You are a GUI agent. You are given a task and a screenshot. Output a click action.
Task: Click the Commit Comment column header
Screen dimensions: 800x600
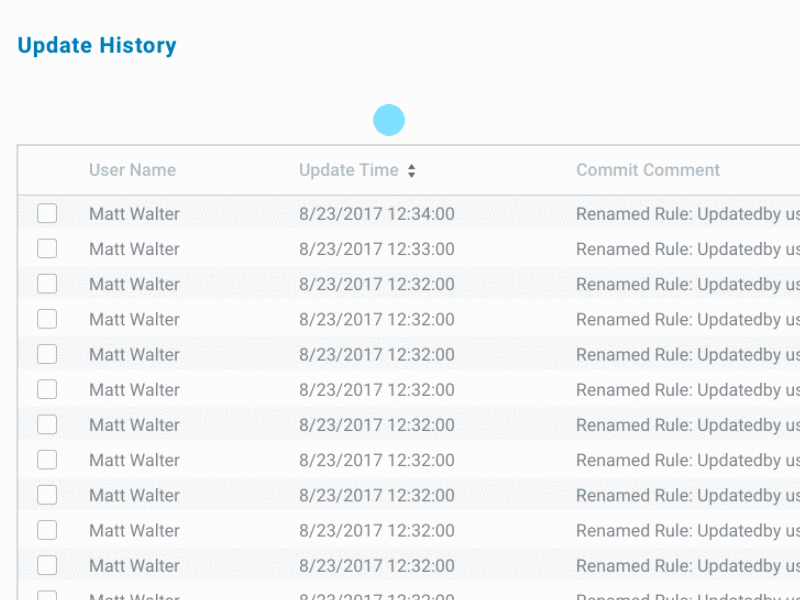point(648,170)
